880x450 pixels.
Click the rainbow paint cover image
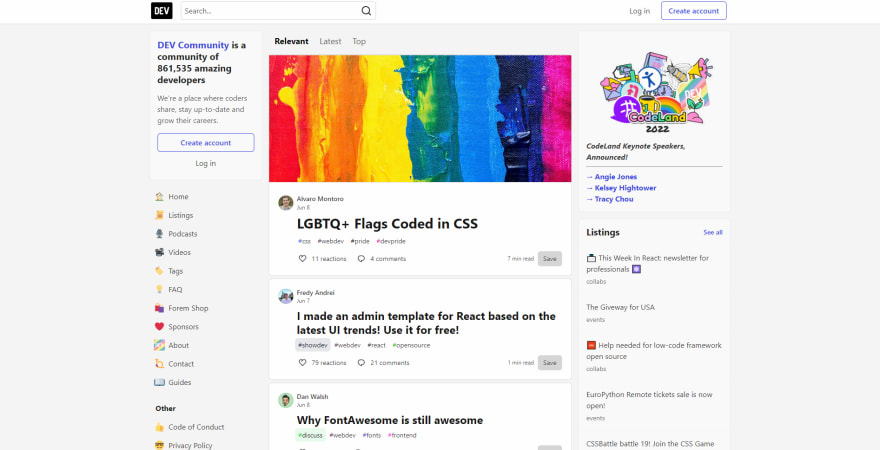(x=420, y=118)
